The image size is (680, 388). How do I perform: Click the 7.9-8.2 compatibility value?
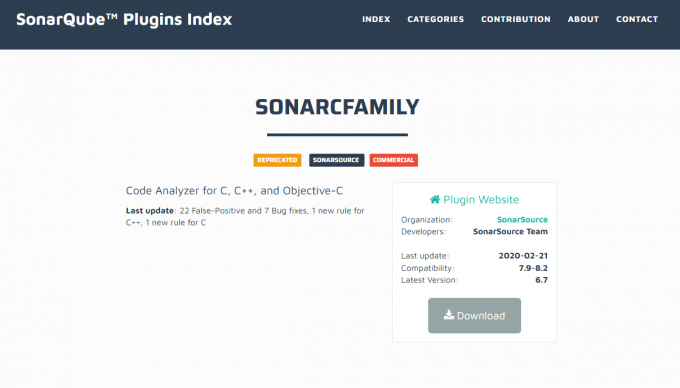click(533, 268)
